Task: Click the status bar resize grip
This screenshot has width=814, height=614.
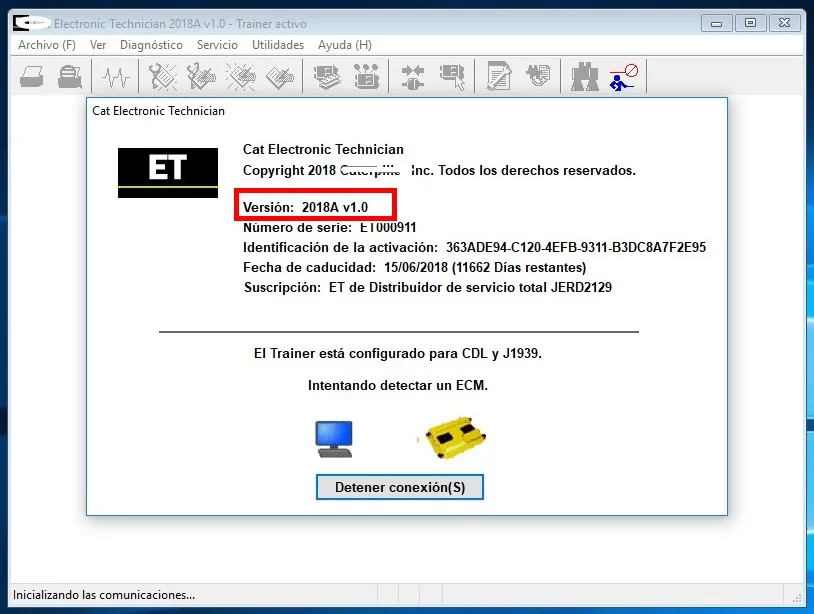Action: coord(797,598)
